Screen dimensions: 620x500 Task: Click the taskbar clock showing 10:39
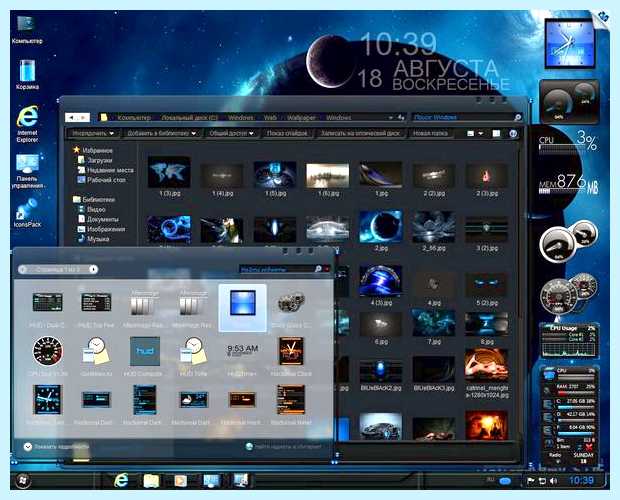[581, 481]
